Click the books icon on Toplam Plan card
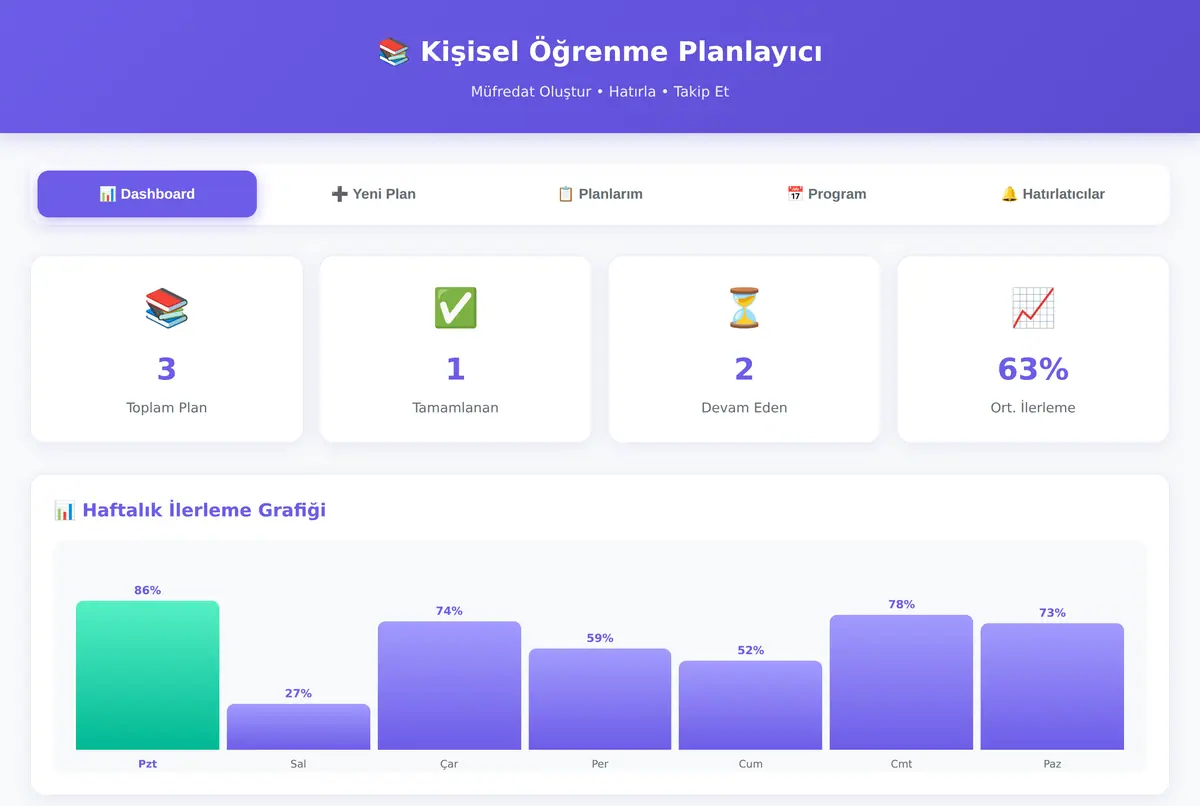Image resolution: width=1200 pixels, height=806 pixels. pyautogui.click(x=167, y=308)
